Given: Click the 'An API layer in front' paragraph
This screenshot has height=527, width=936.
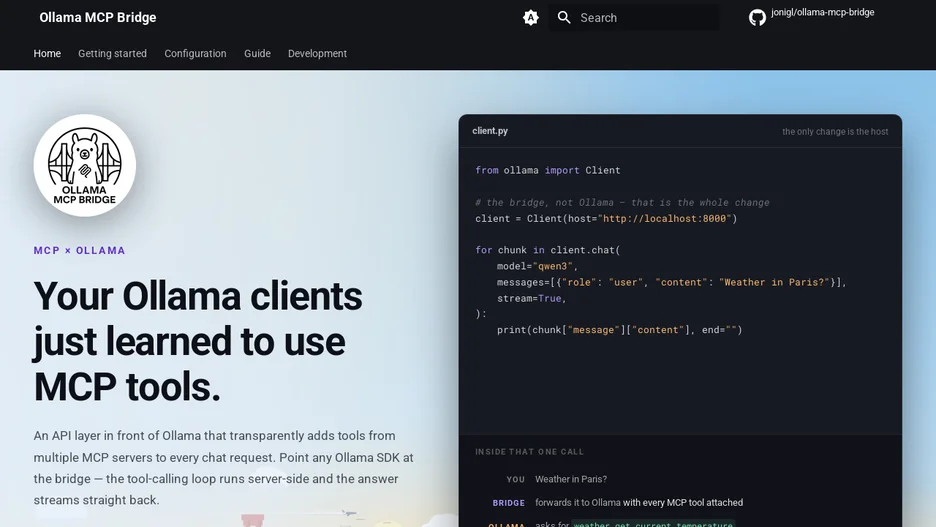Looking at the screenshot, I should tap(224, 468).
